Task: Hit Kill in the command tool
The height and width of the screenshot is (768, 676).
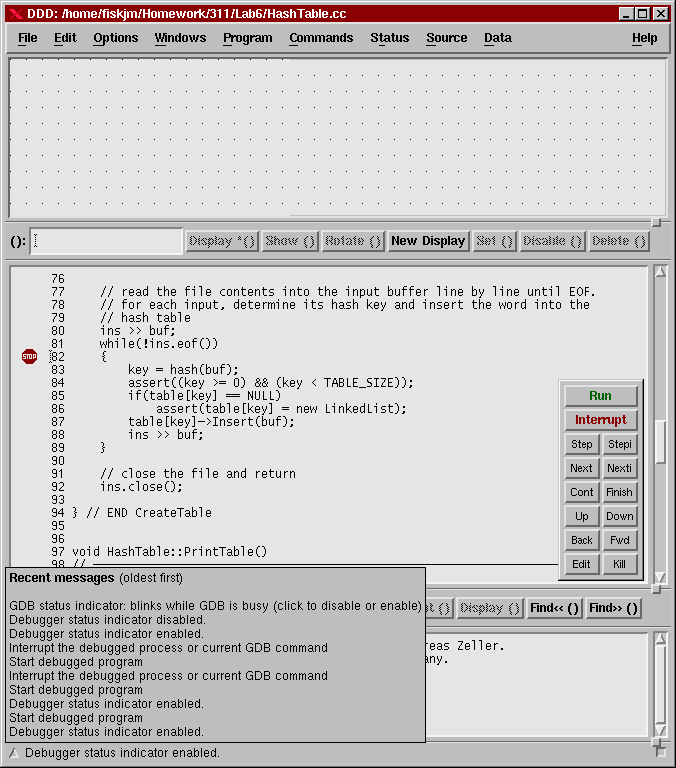Action: pyautogui.click(x=620, y=564)
